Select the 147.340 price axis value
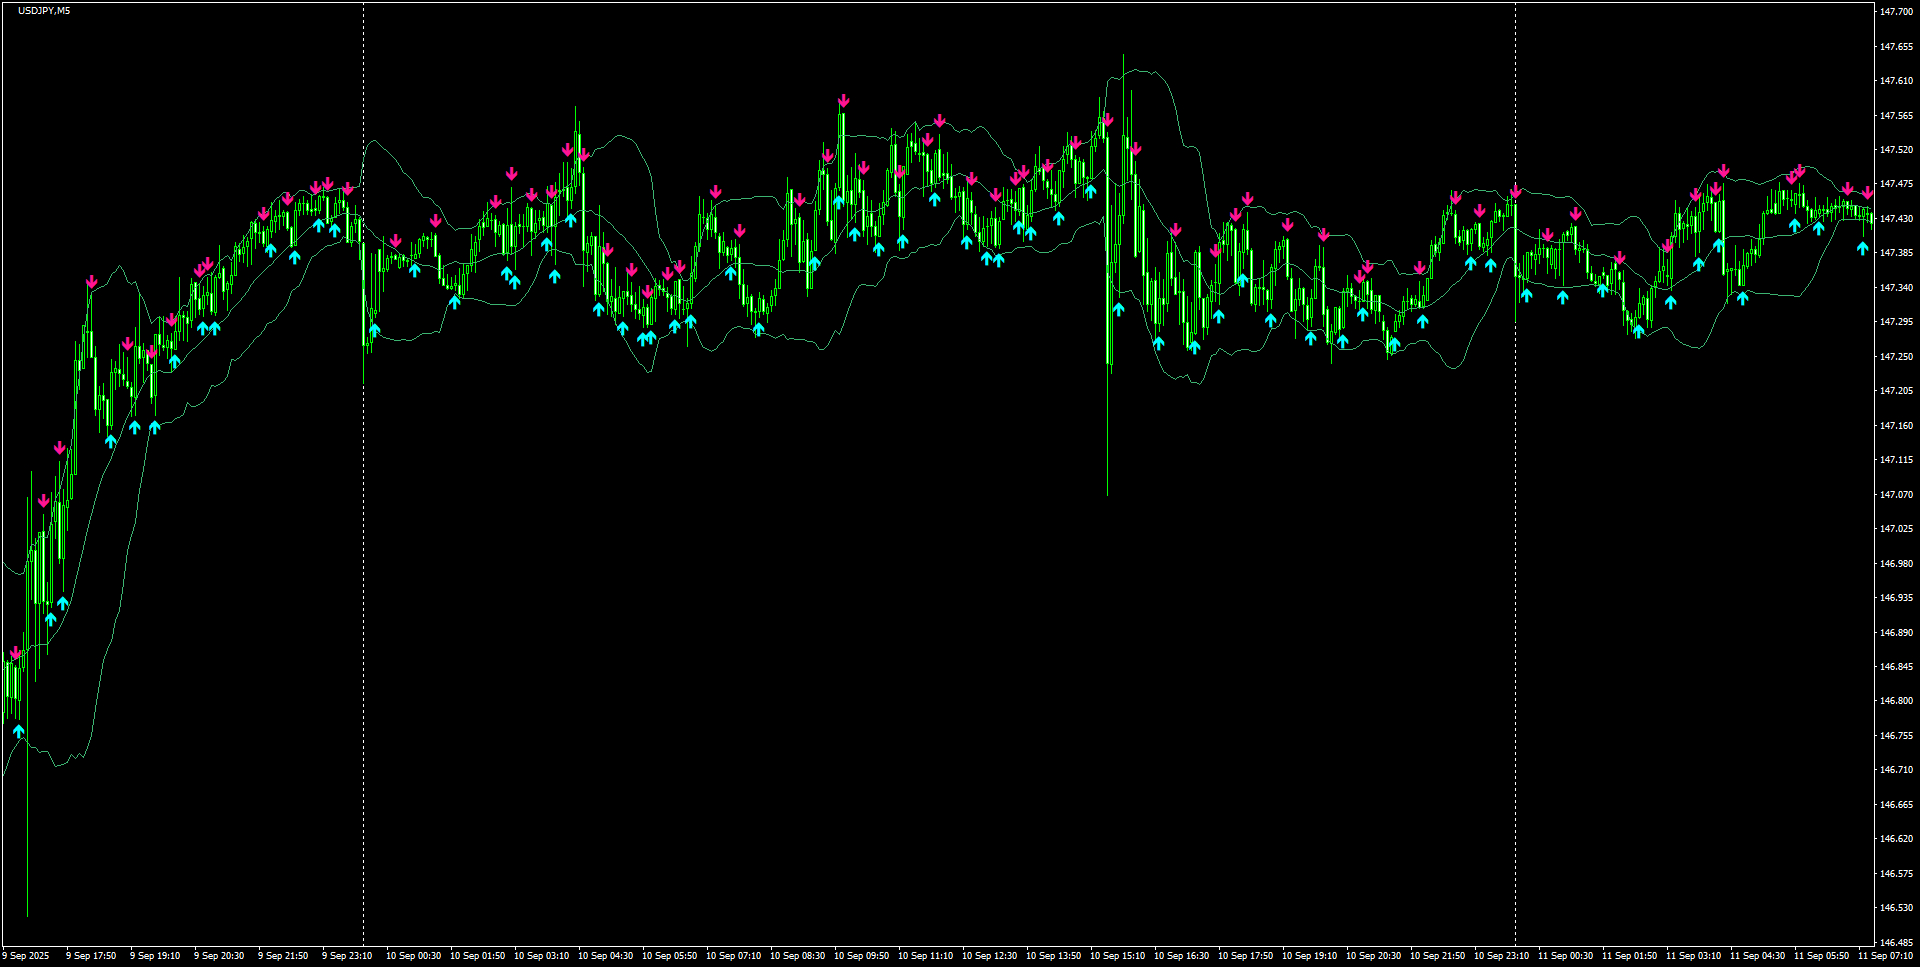Screen dimensions: 1920x967 click(x=1896, y=288)
